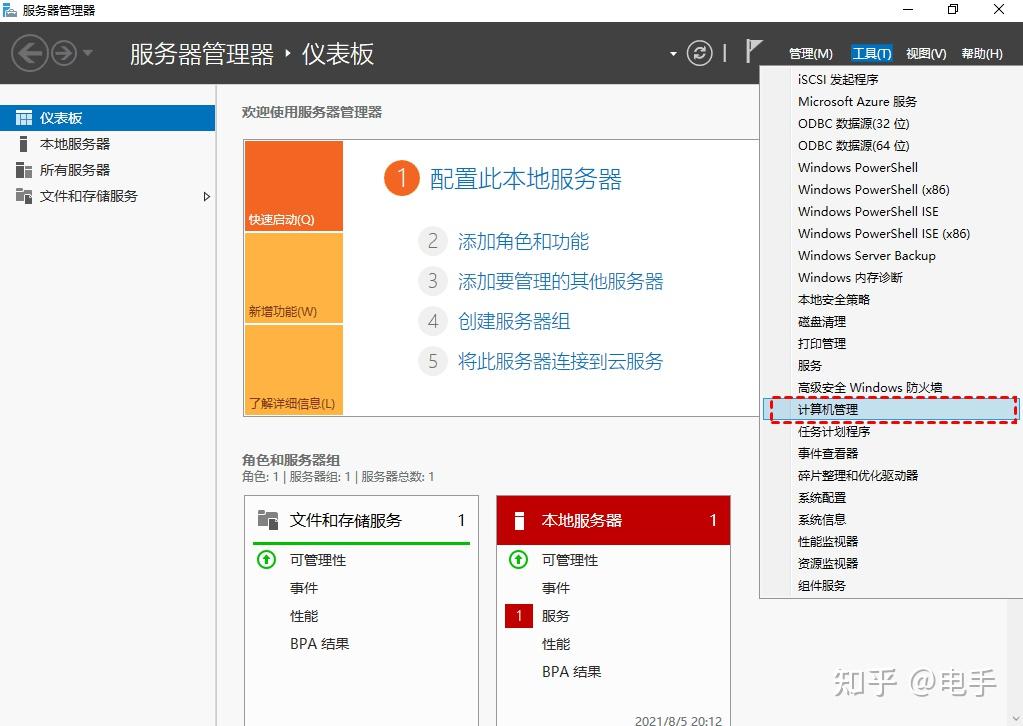Click 添加角色和功能 link
This screenshot has height=726, width=1023.
[522, 241]
